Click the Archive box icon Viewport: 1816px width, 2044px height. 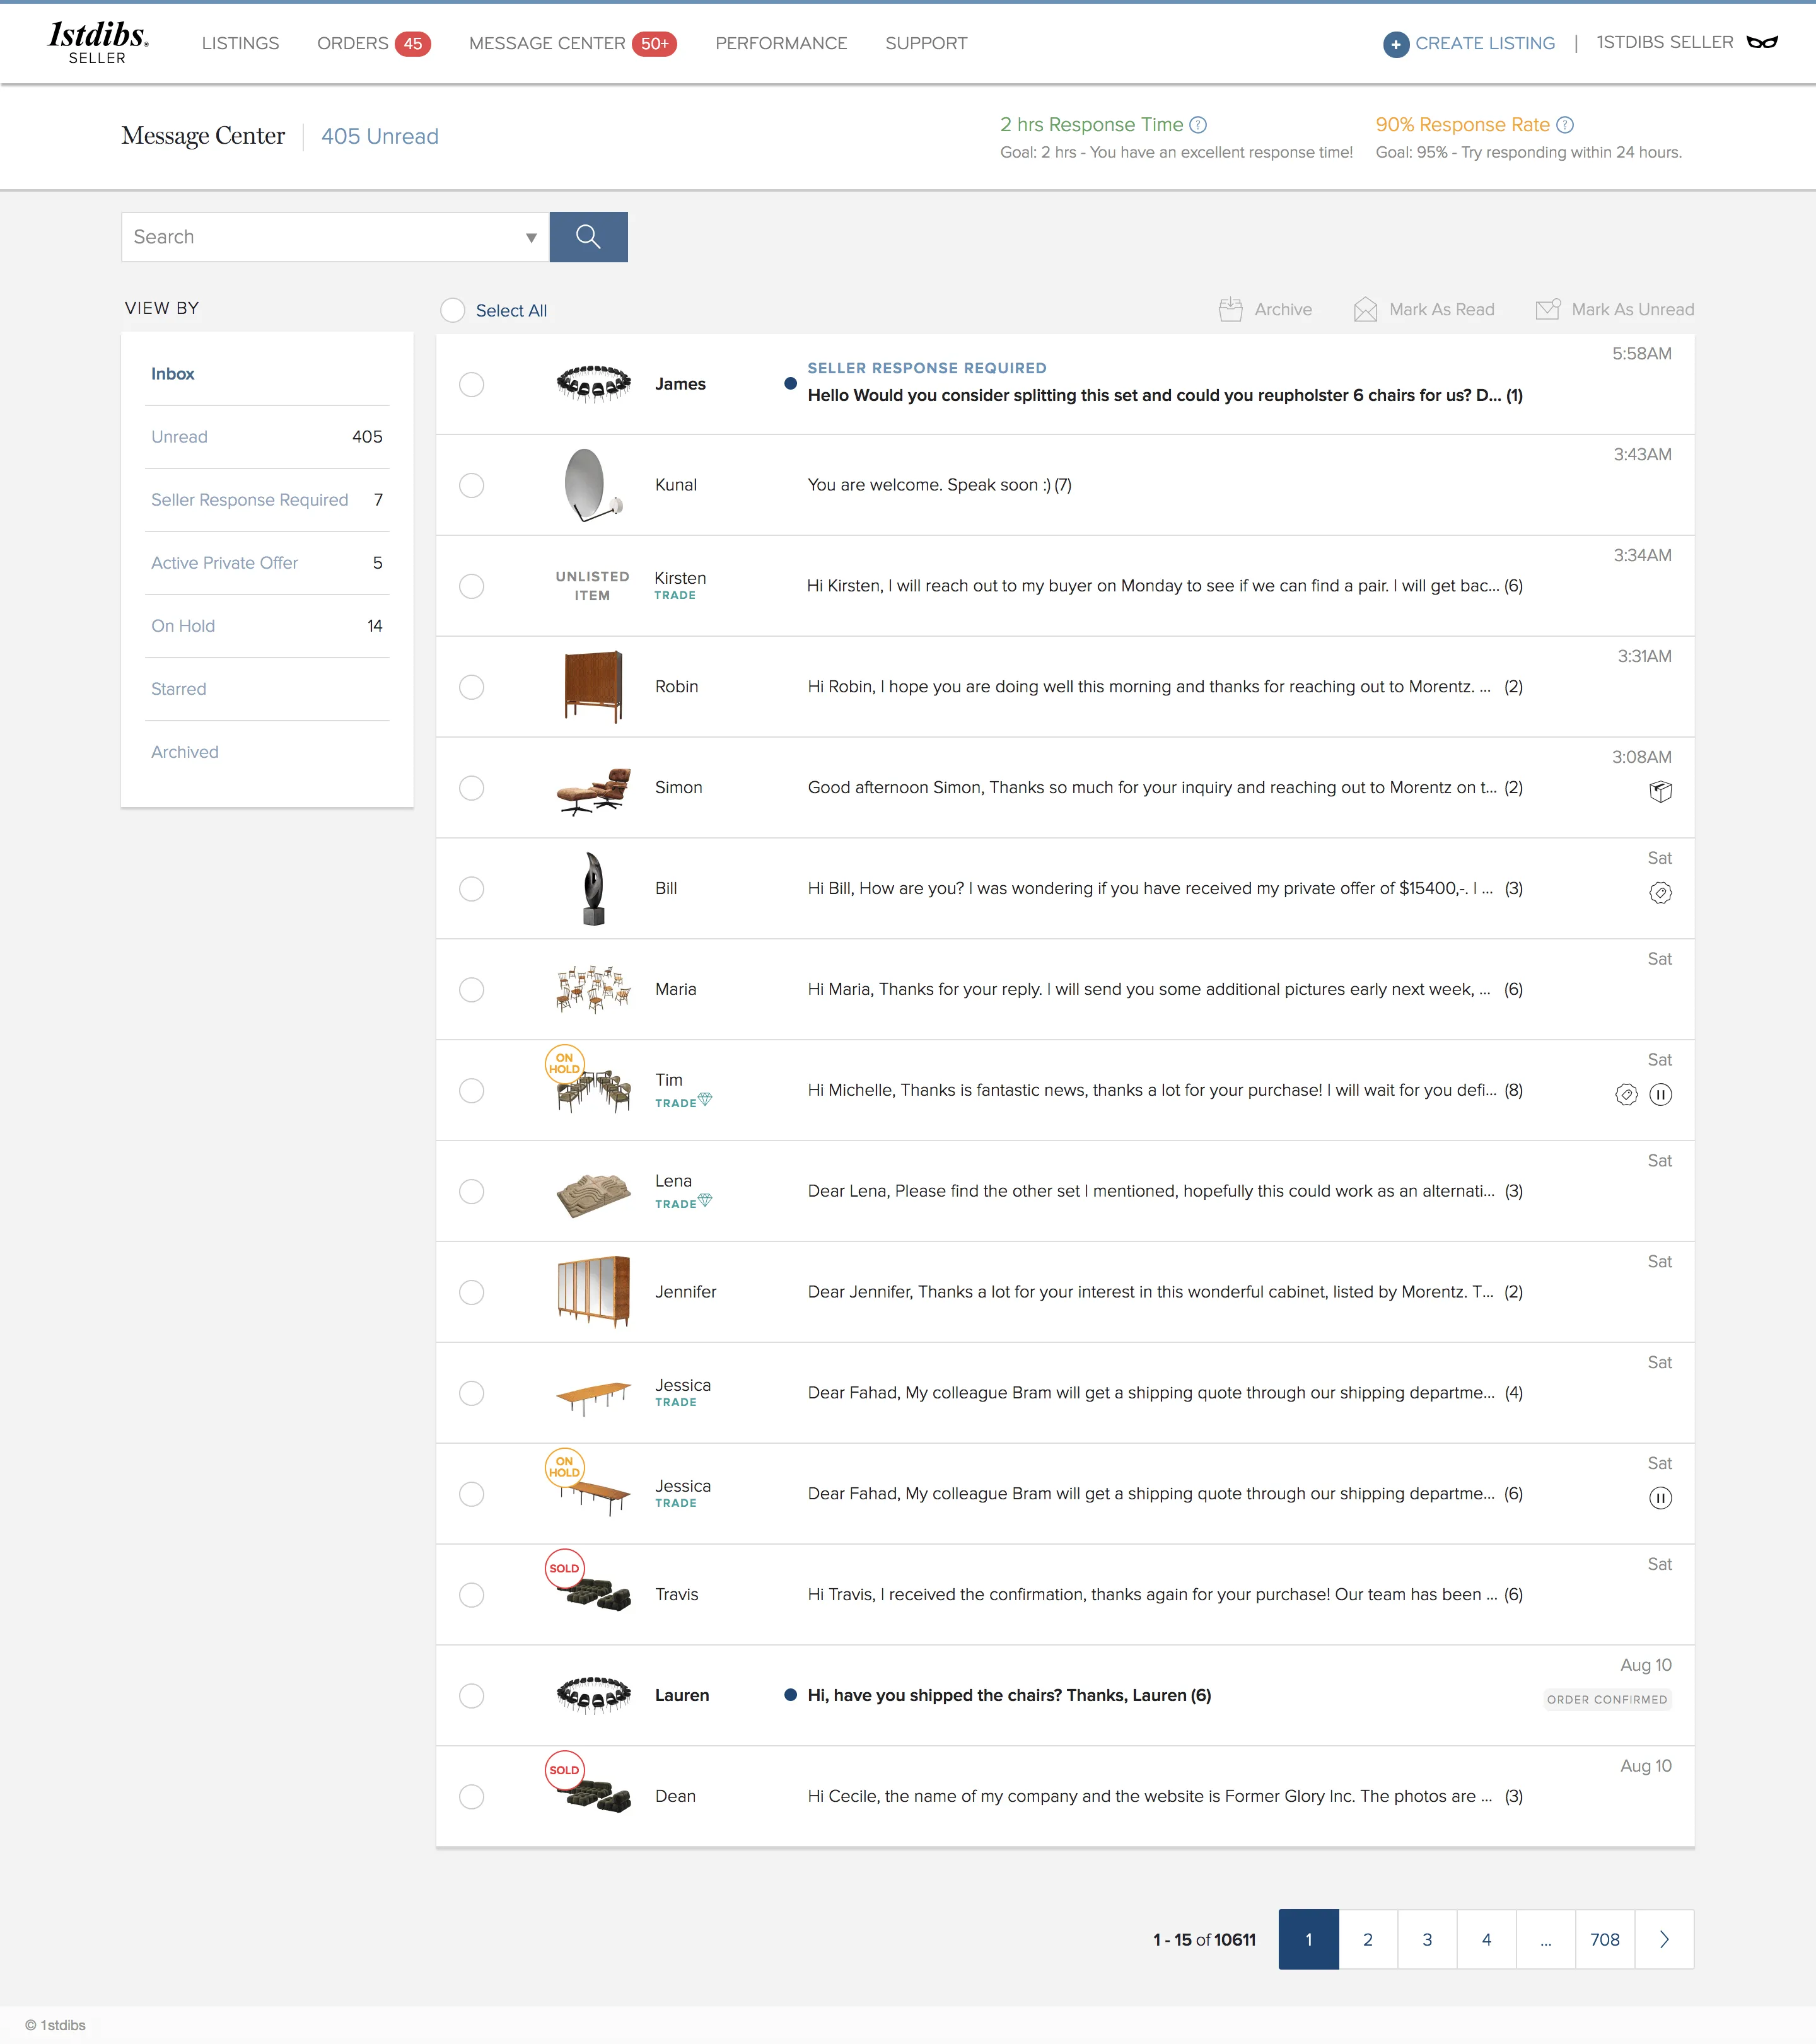1230,310
